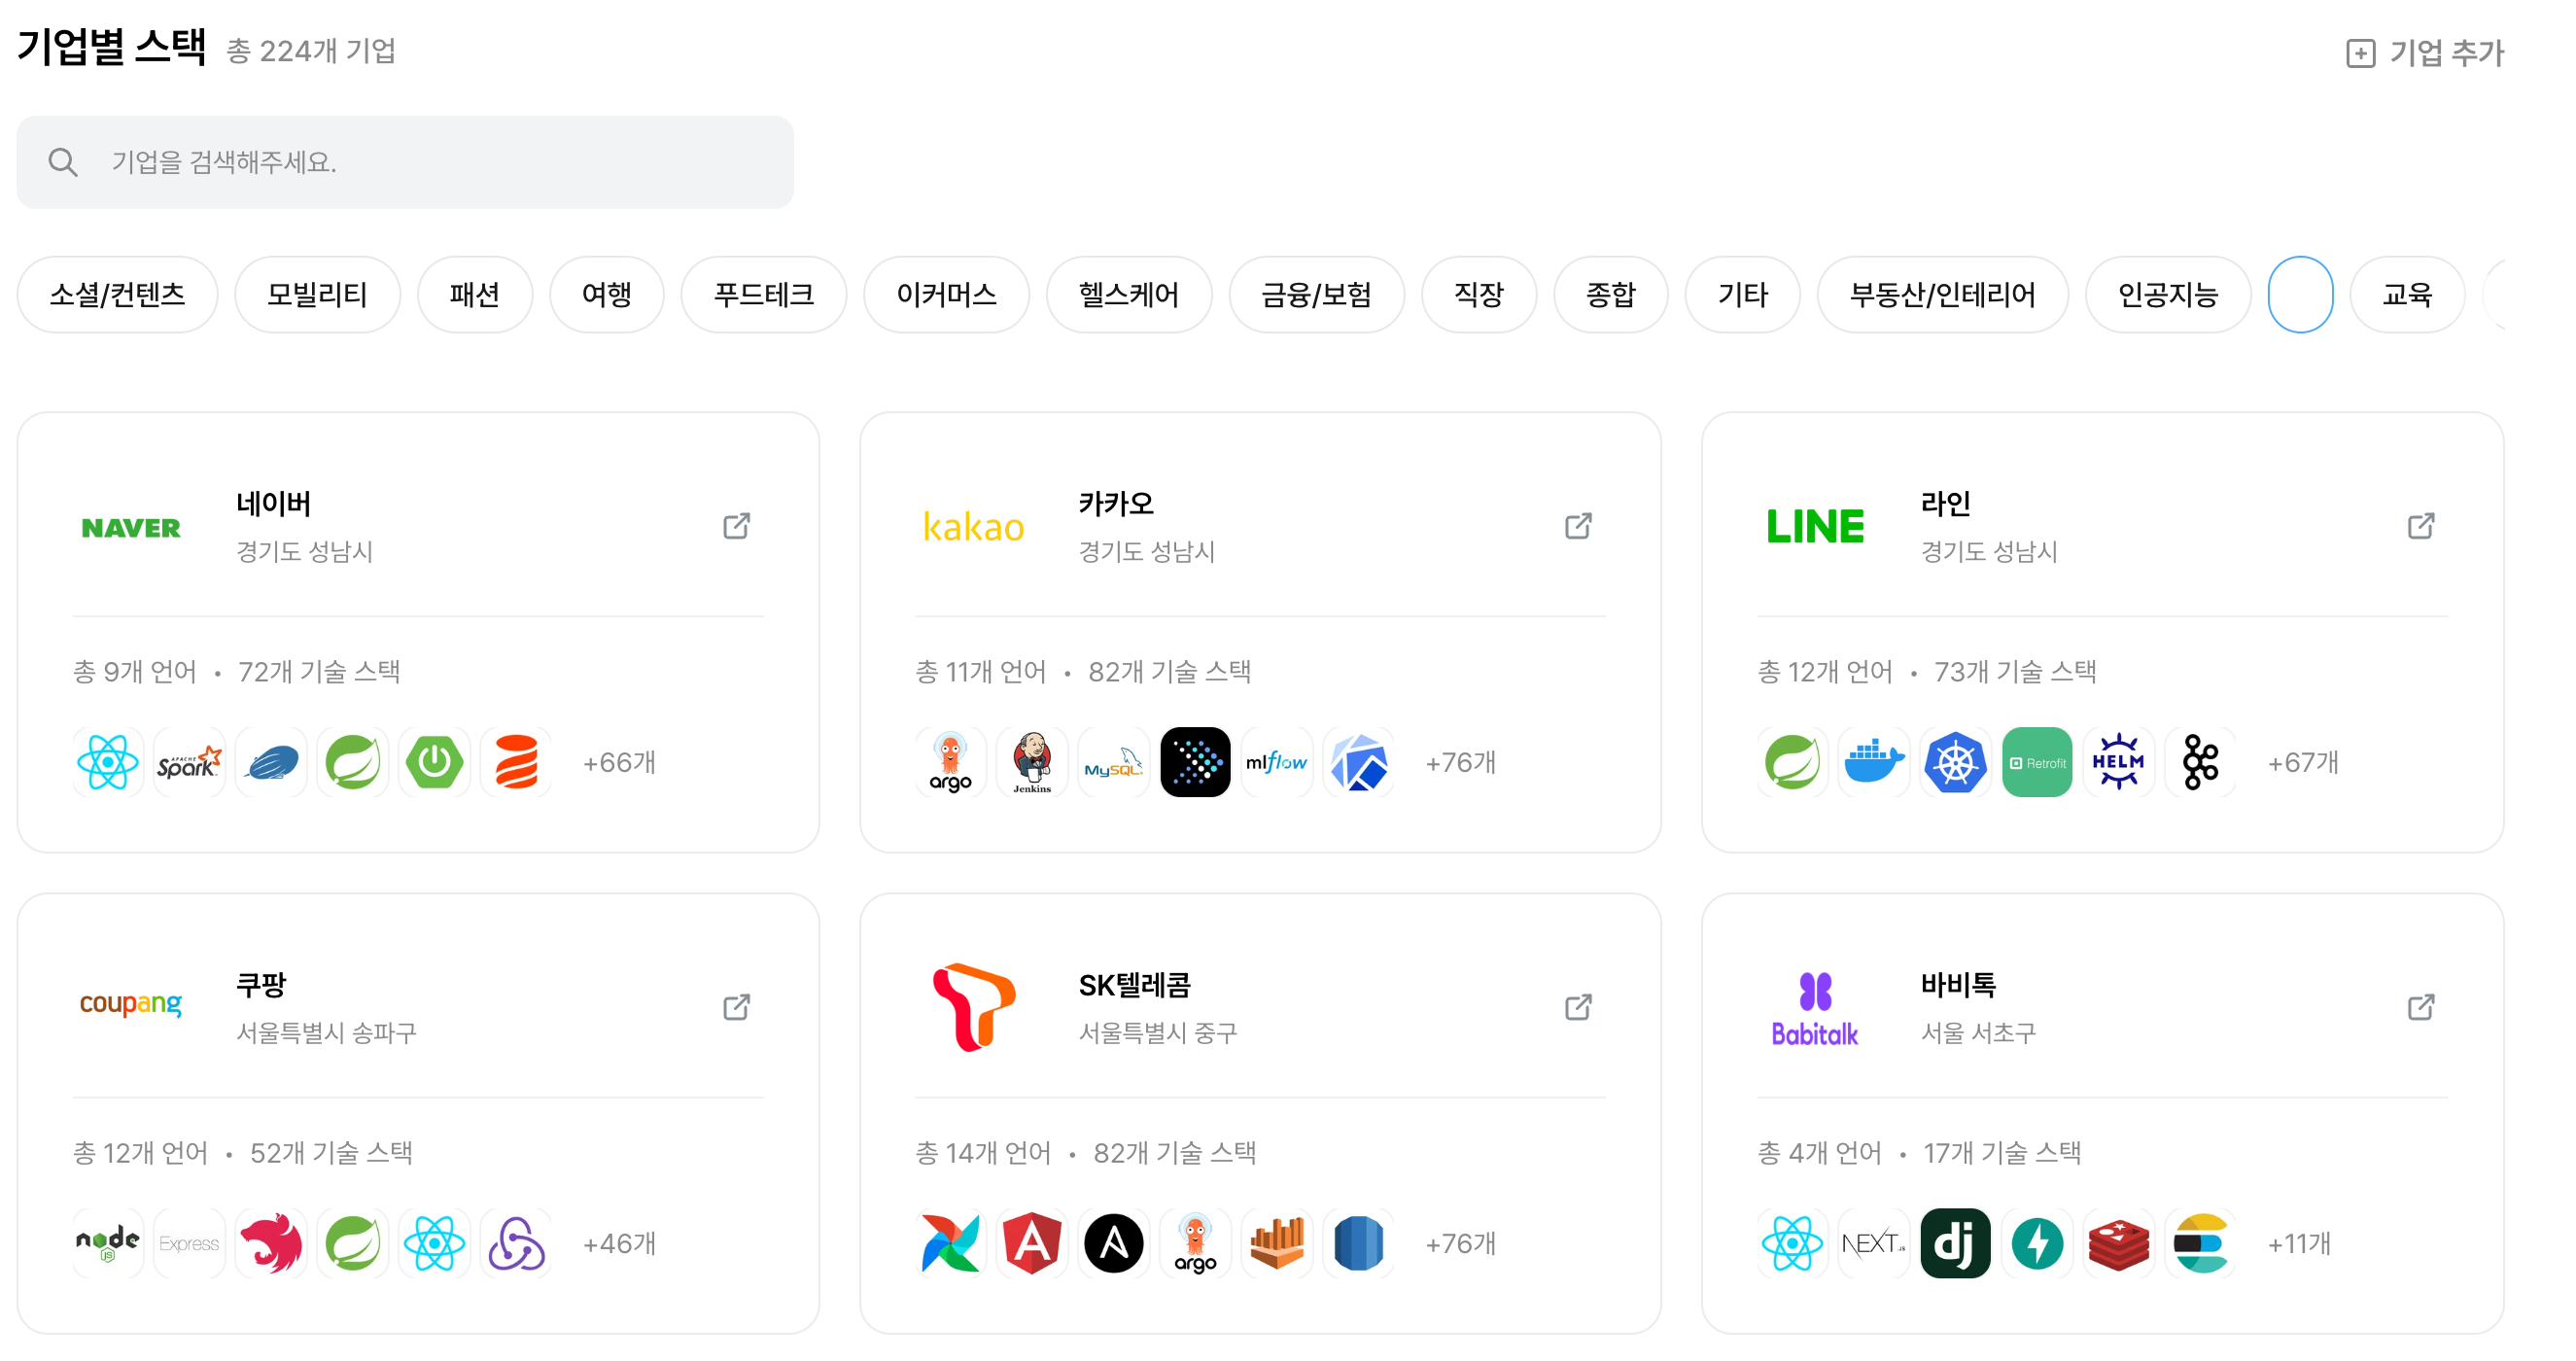Click the Jenkins icon in Kakao card
This screenshot has width=2576, height=1361.
tap(1032, 762)
